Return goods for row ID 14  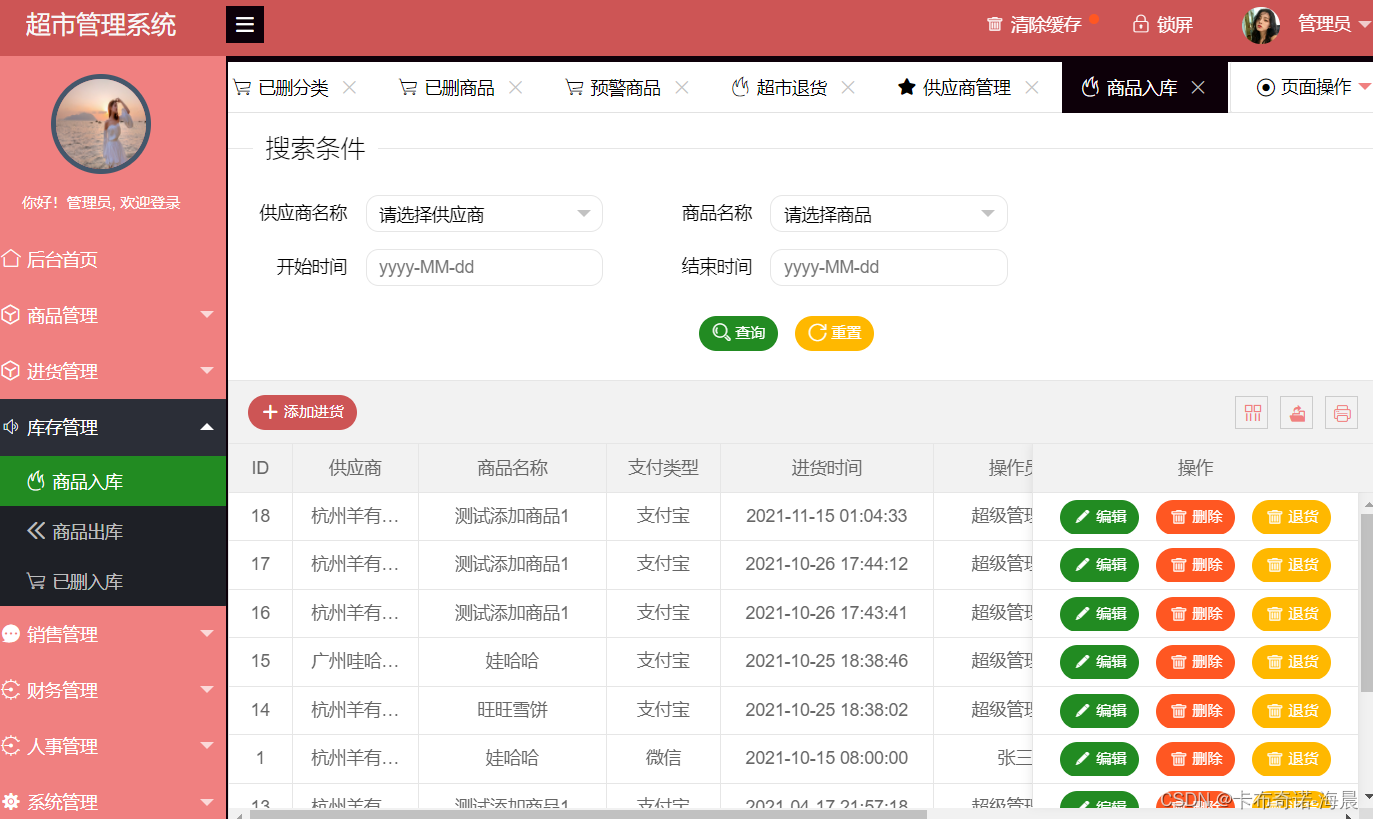click(1291, 711)
